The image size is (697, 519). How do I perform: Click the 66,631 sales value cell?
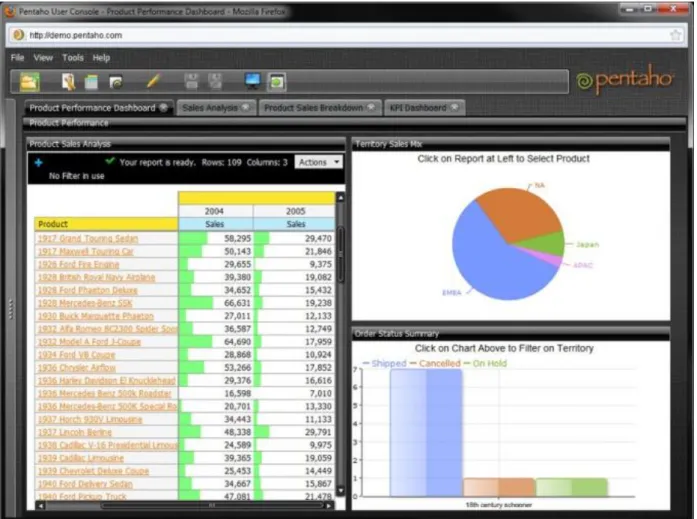[216, 303]
